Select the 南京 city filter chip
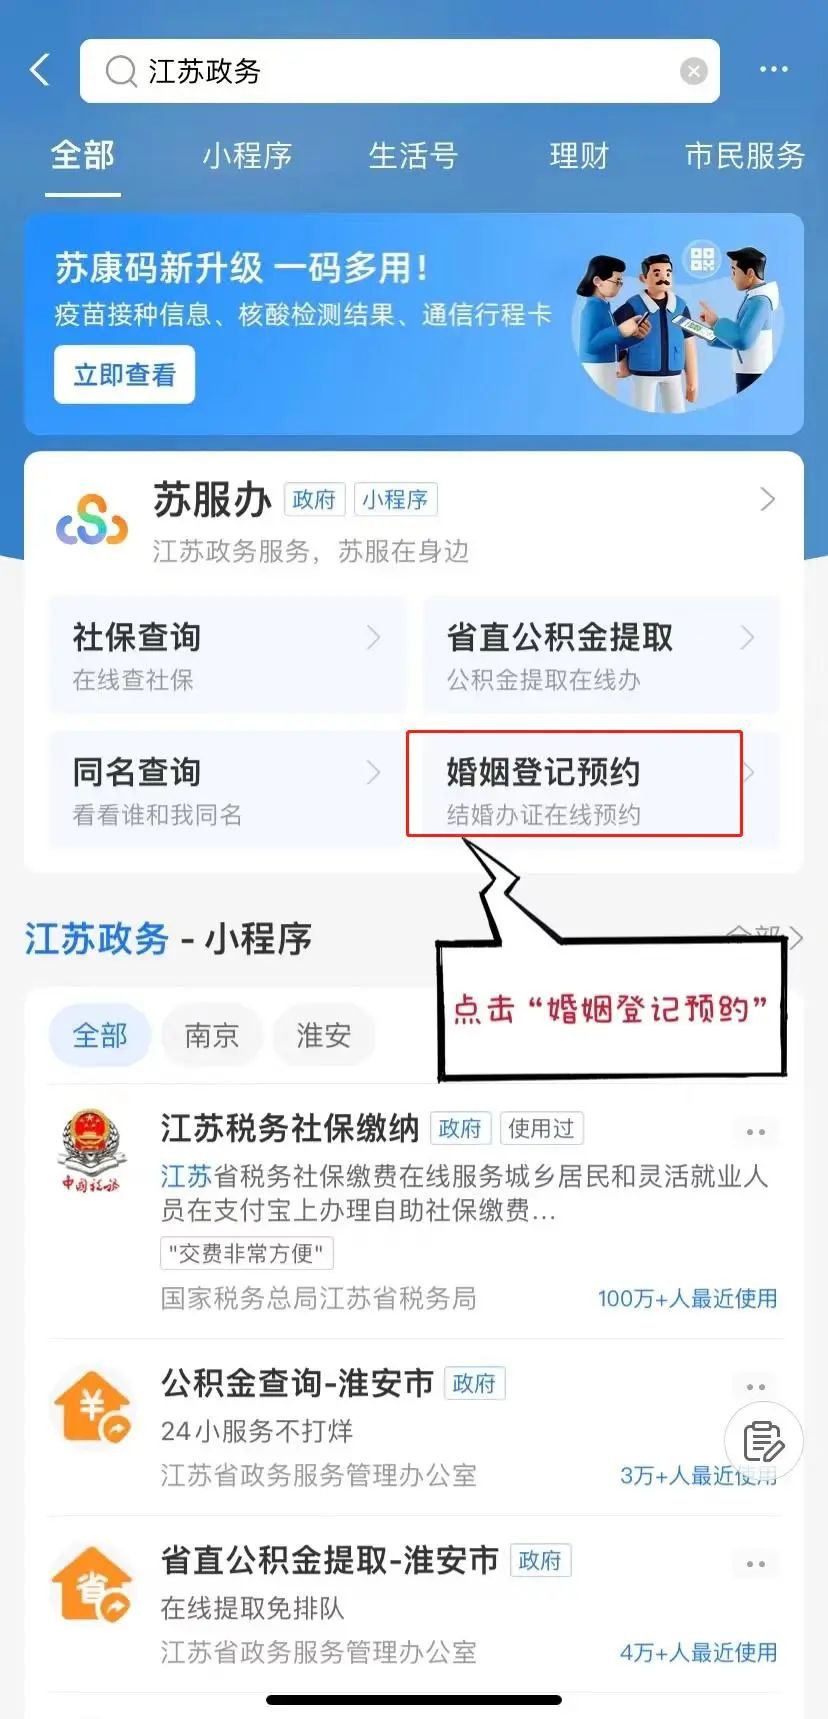 click(212, 1035)
